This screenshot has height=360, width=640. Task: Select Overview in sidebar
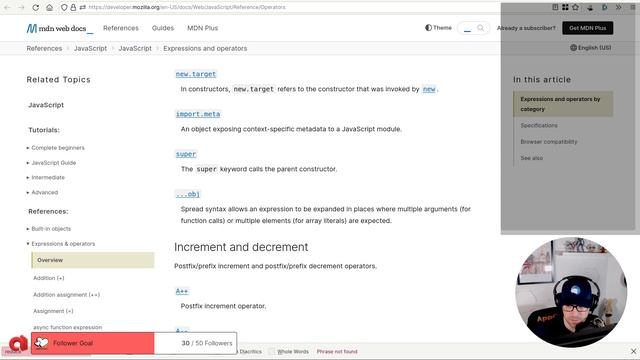(93, 260)
